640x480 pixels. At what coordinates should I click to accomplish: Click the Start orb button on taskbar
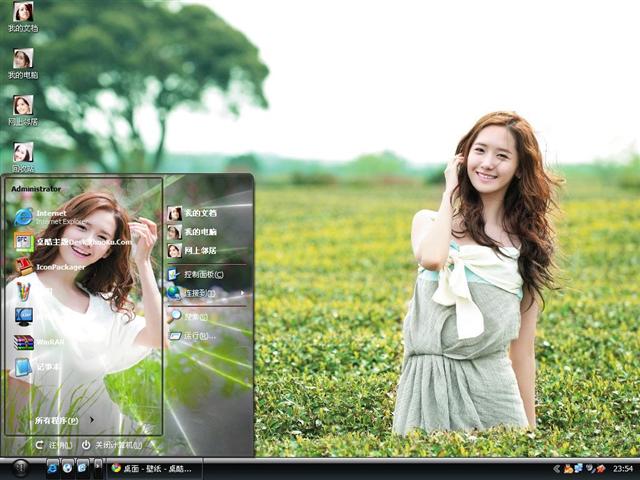(x=20, y=468)
